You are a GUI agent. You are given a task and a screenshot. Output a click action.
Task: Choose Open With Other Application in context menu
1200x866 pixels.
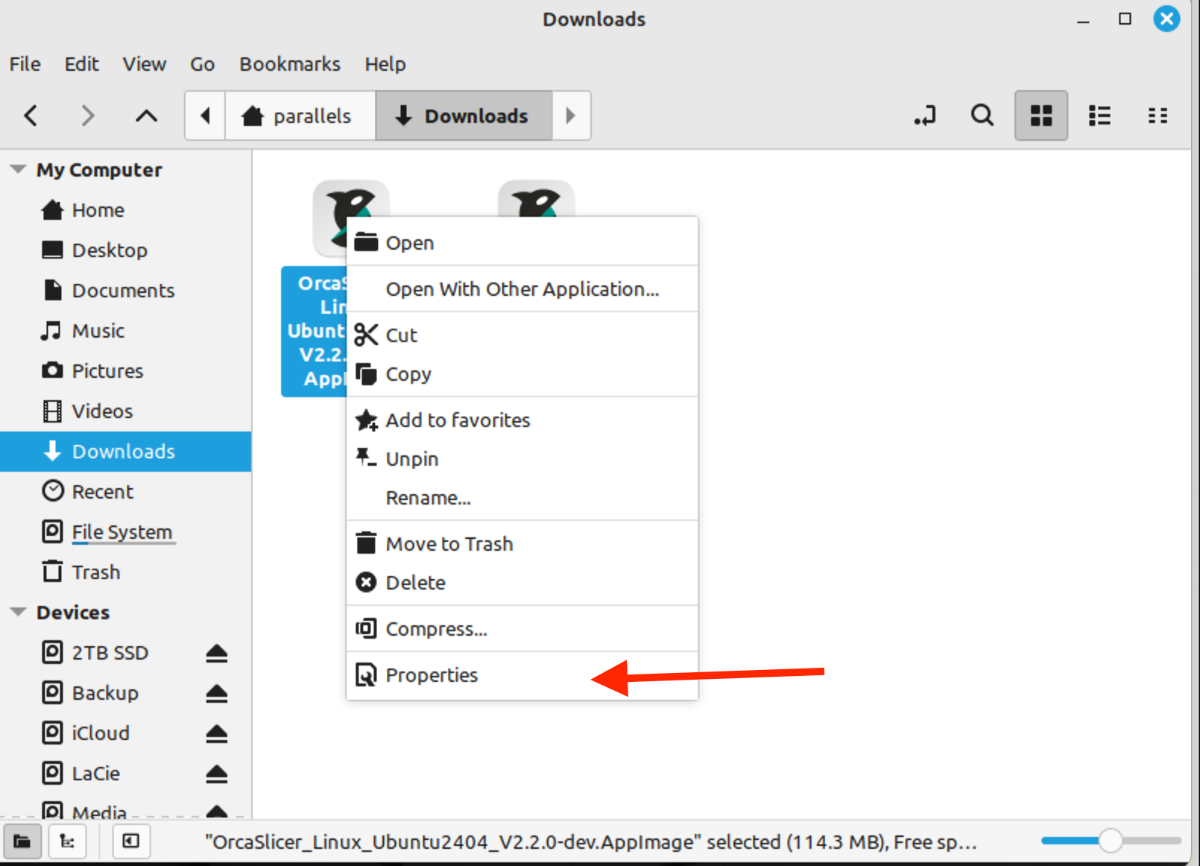click(x=522, y=289)
